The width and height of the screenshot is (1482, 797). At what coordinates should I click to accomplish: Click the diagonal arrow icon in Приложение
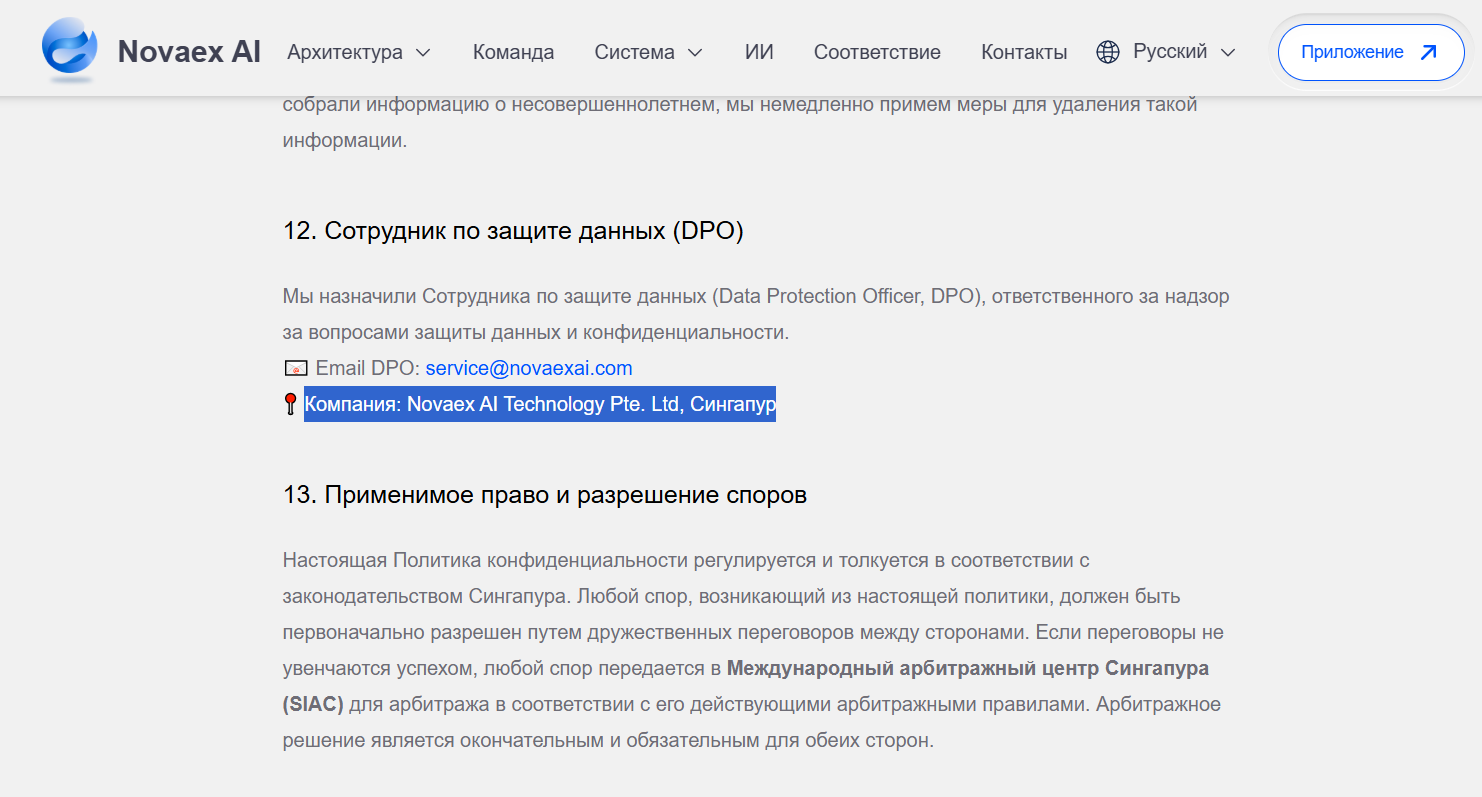[1428, 52]
